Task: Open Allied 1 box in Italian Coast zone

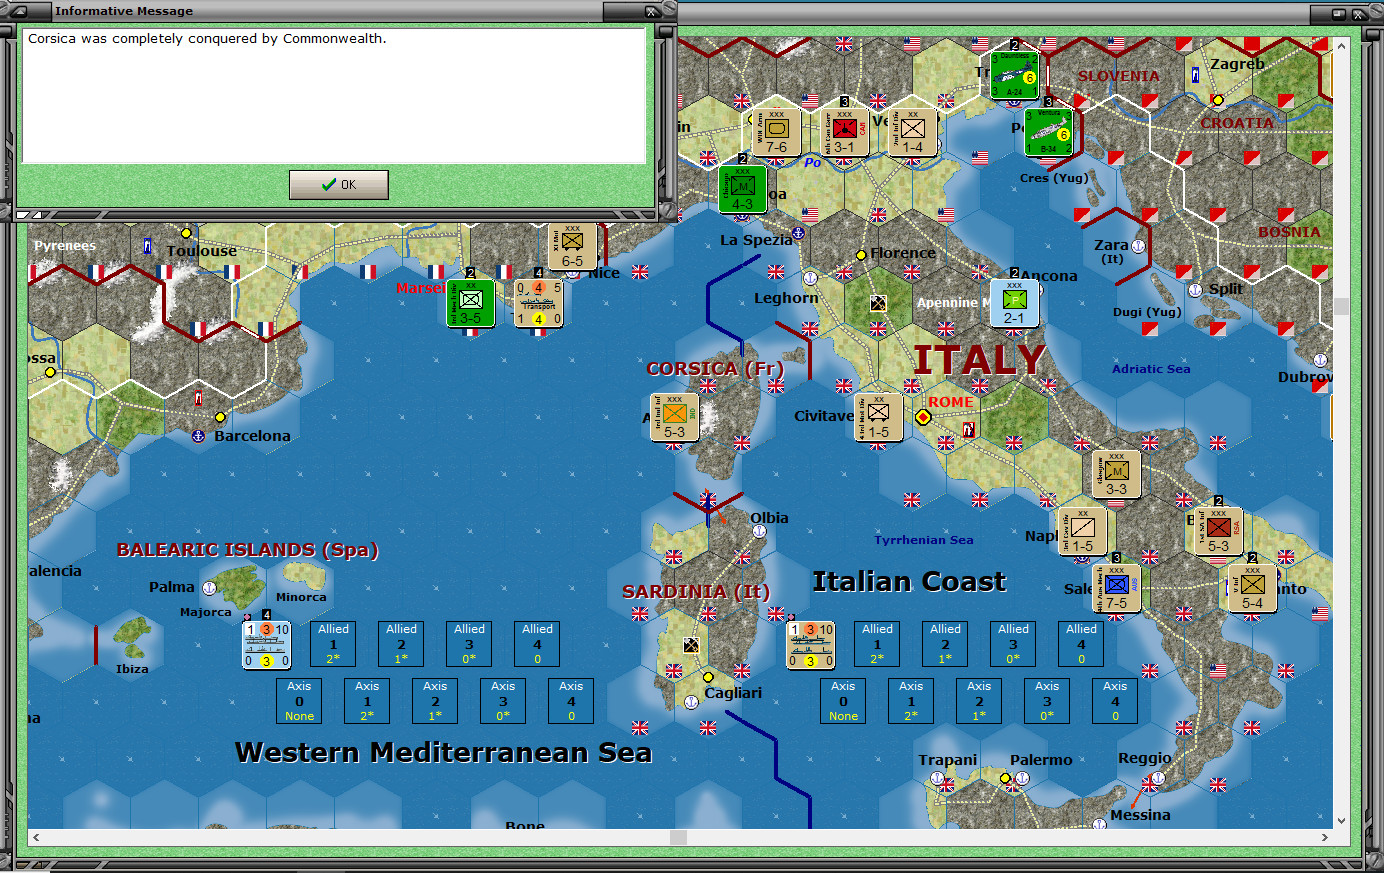Action: coord(878,644)
